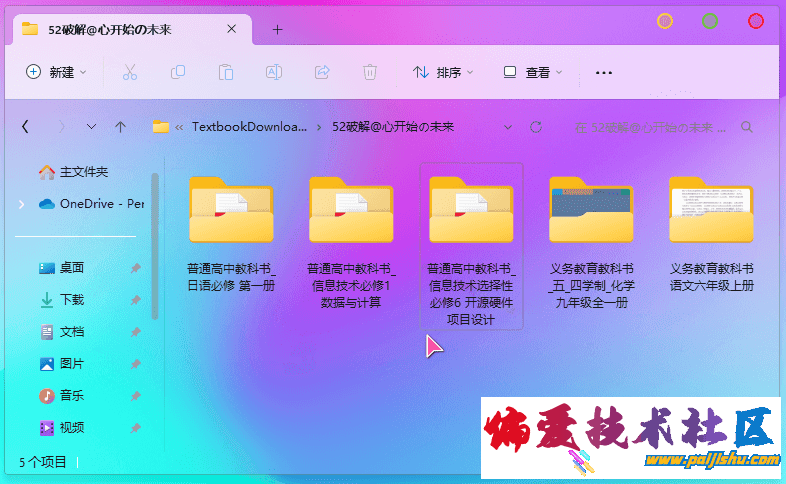Navigate back with the back arrow
This screenshot has height=484, width=786.
coord(25,127)
